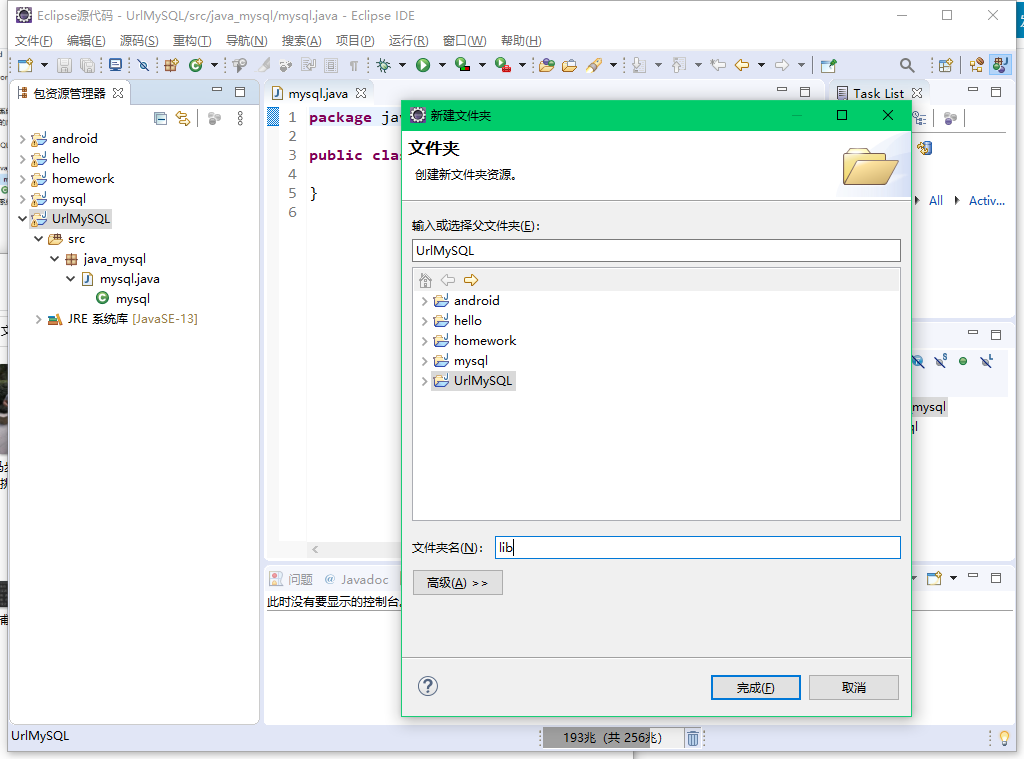
Task: Enable Link with Editor in Package Explorer
Action: (x=184, y=118)
